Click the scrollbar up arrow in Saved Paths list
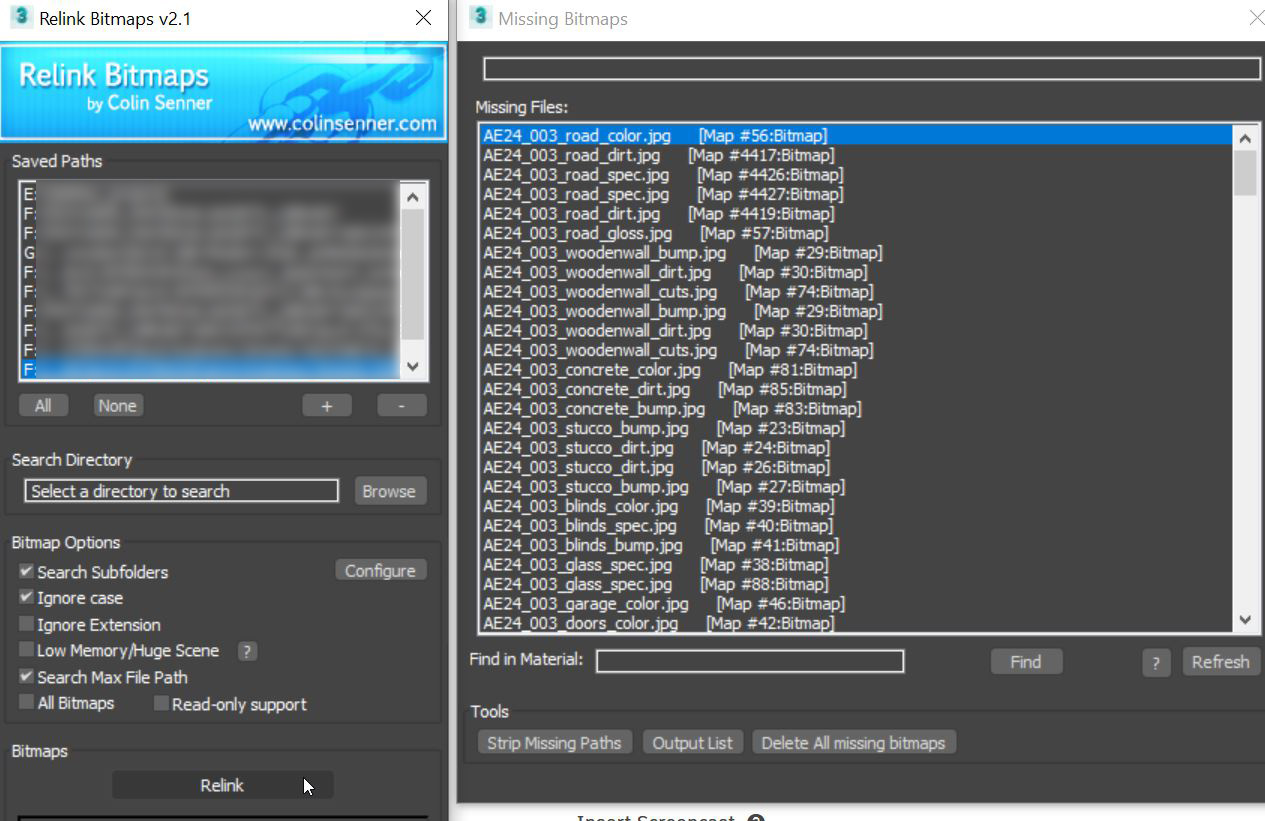Image resolution: width=1265 pixels, height=821 pixels. click(412, 197)
